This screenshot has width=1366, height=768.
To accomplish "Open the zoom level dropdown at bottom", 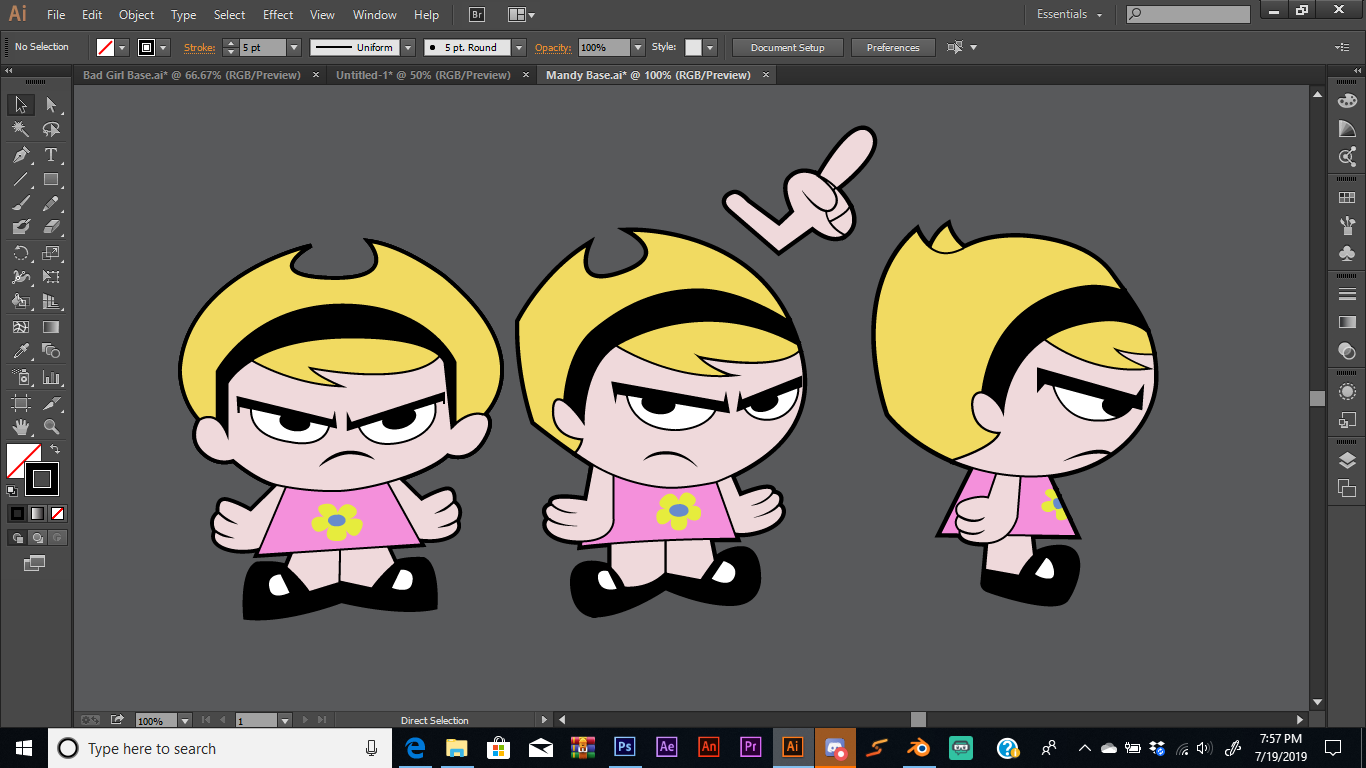I will click(185, 720).
